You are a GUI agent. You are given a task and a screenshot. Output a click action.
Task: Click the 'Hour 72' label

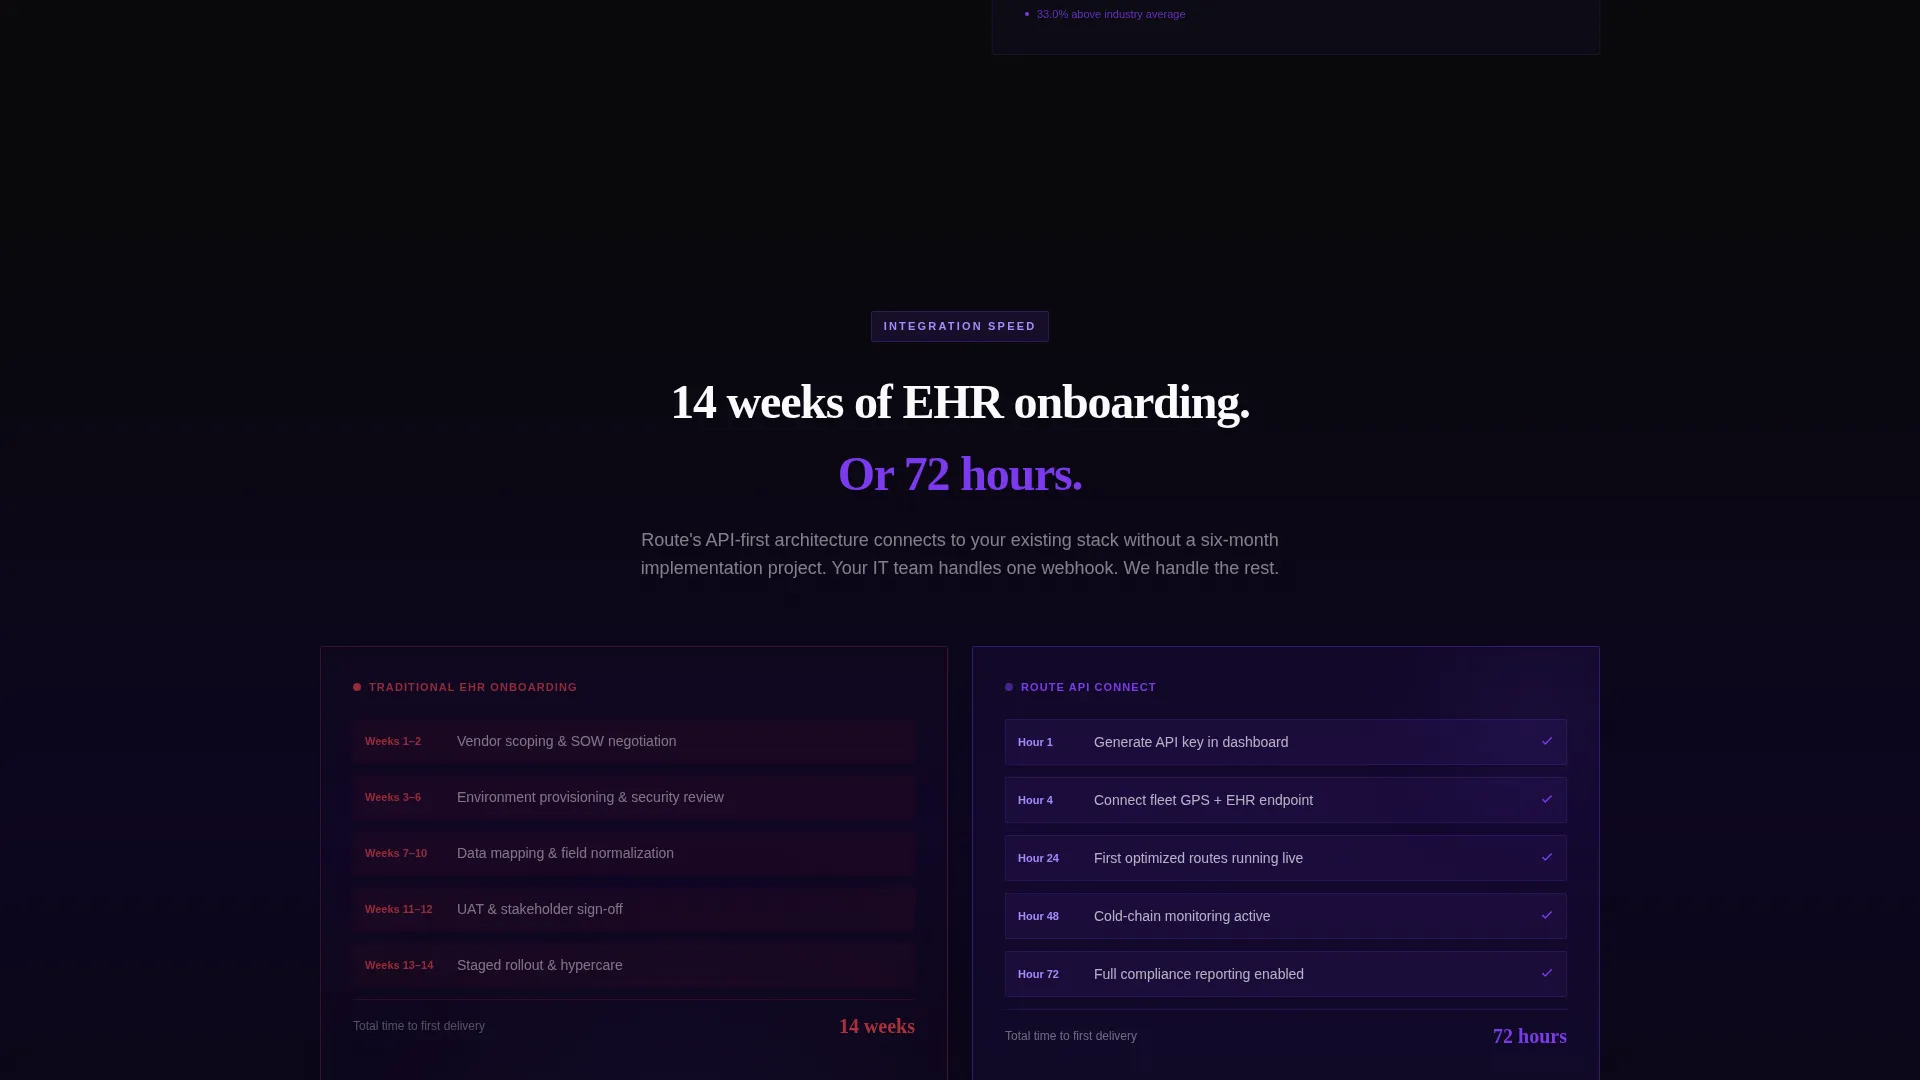click(x=1038, y=974)
